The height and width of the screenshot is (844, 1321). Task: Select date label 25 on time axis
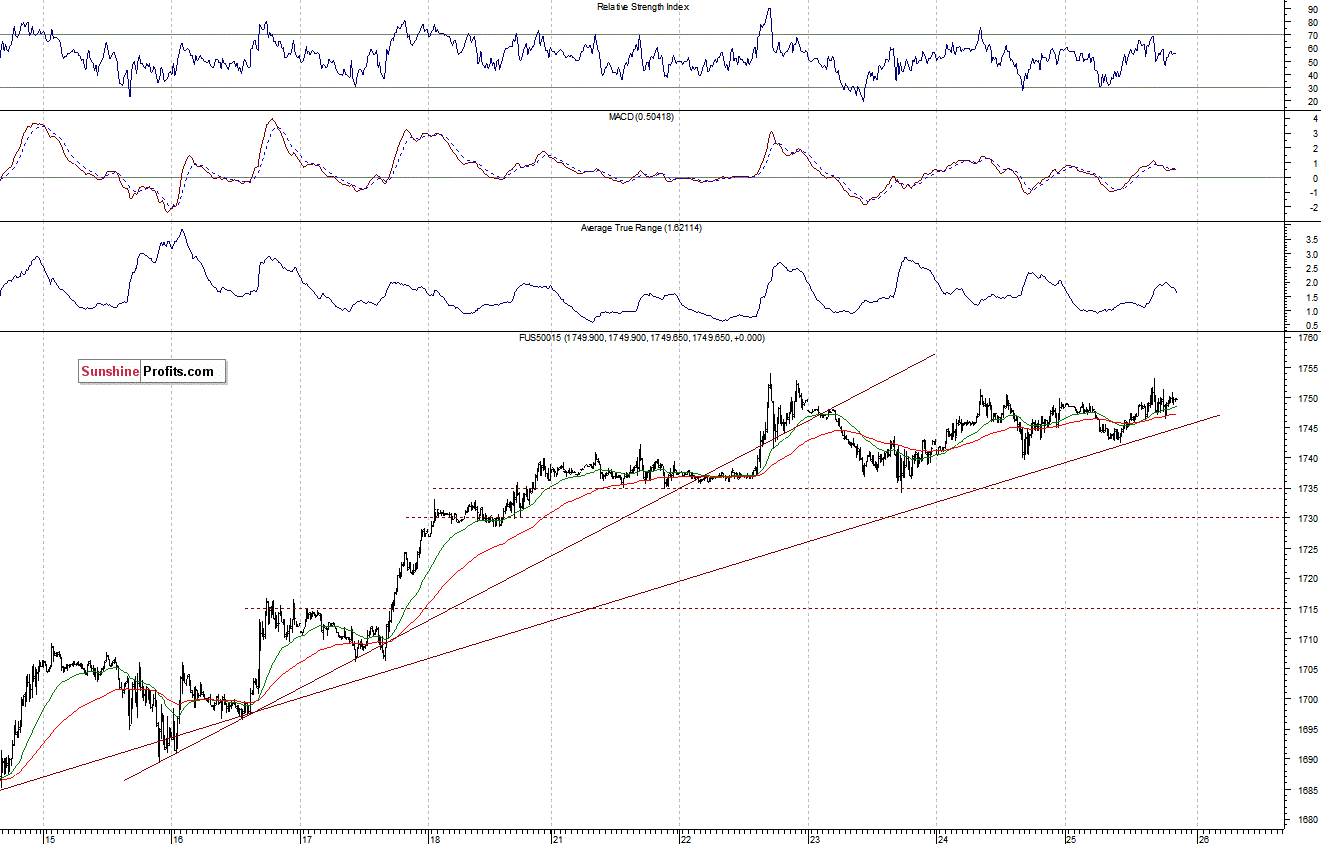click(1071, 838)
